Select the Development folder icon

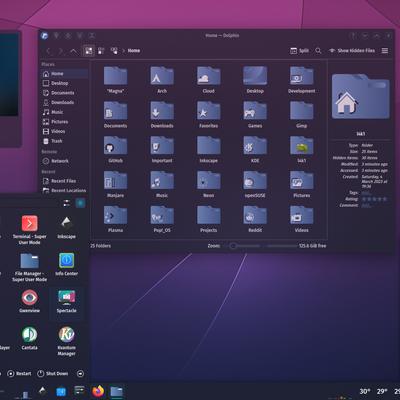(x=302, y=76)
